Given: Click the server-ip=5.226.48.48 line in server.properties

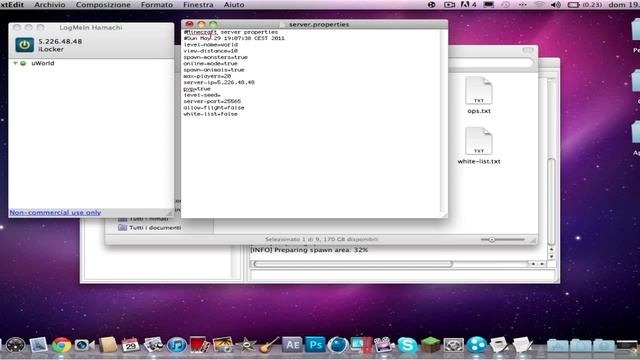Looking at the screenshot, I should pyautogui.click(x=219, y=82).
